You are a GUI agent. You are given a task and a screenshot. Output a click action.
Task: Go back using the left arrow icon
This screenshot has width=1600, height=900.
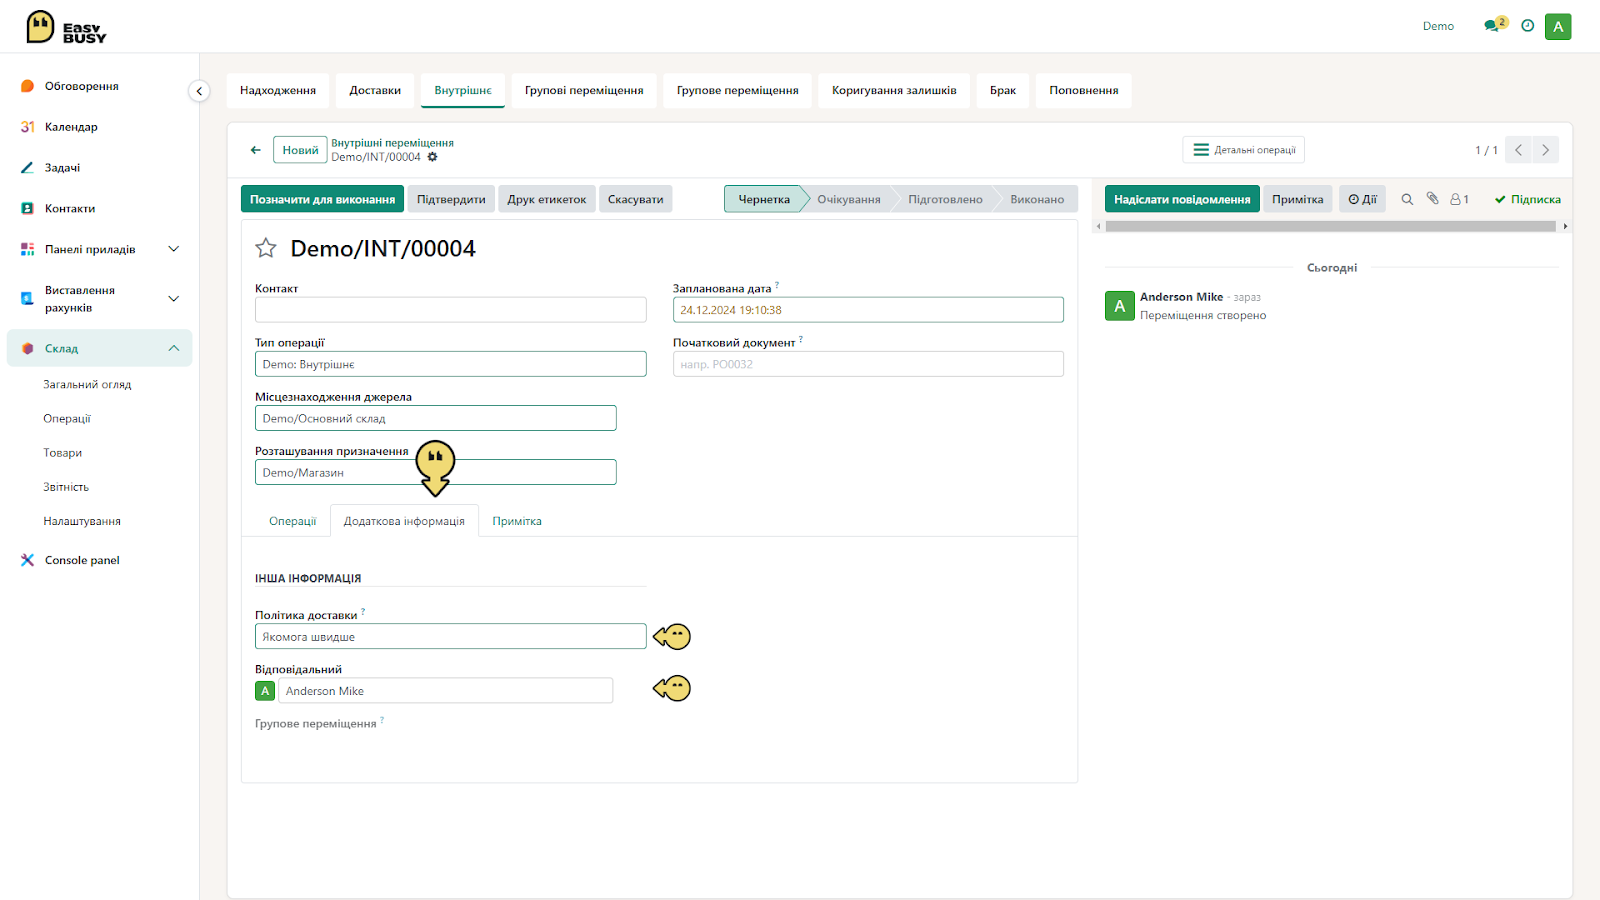click(256, 150)
